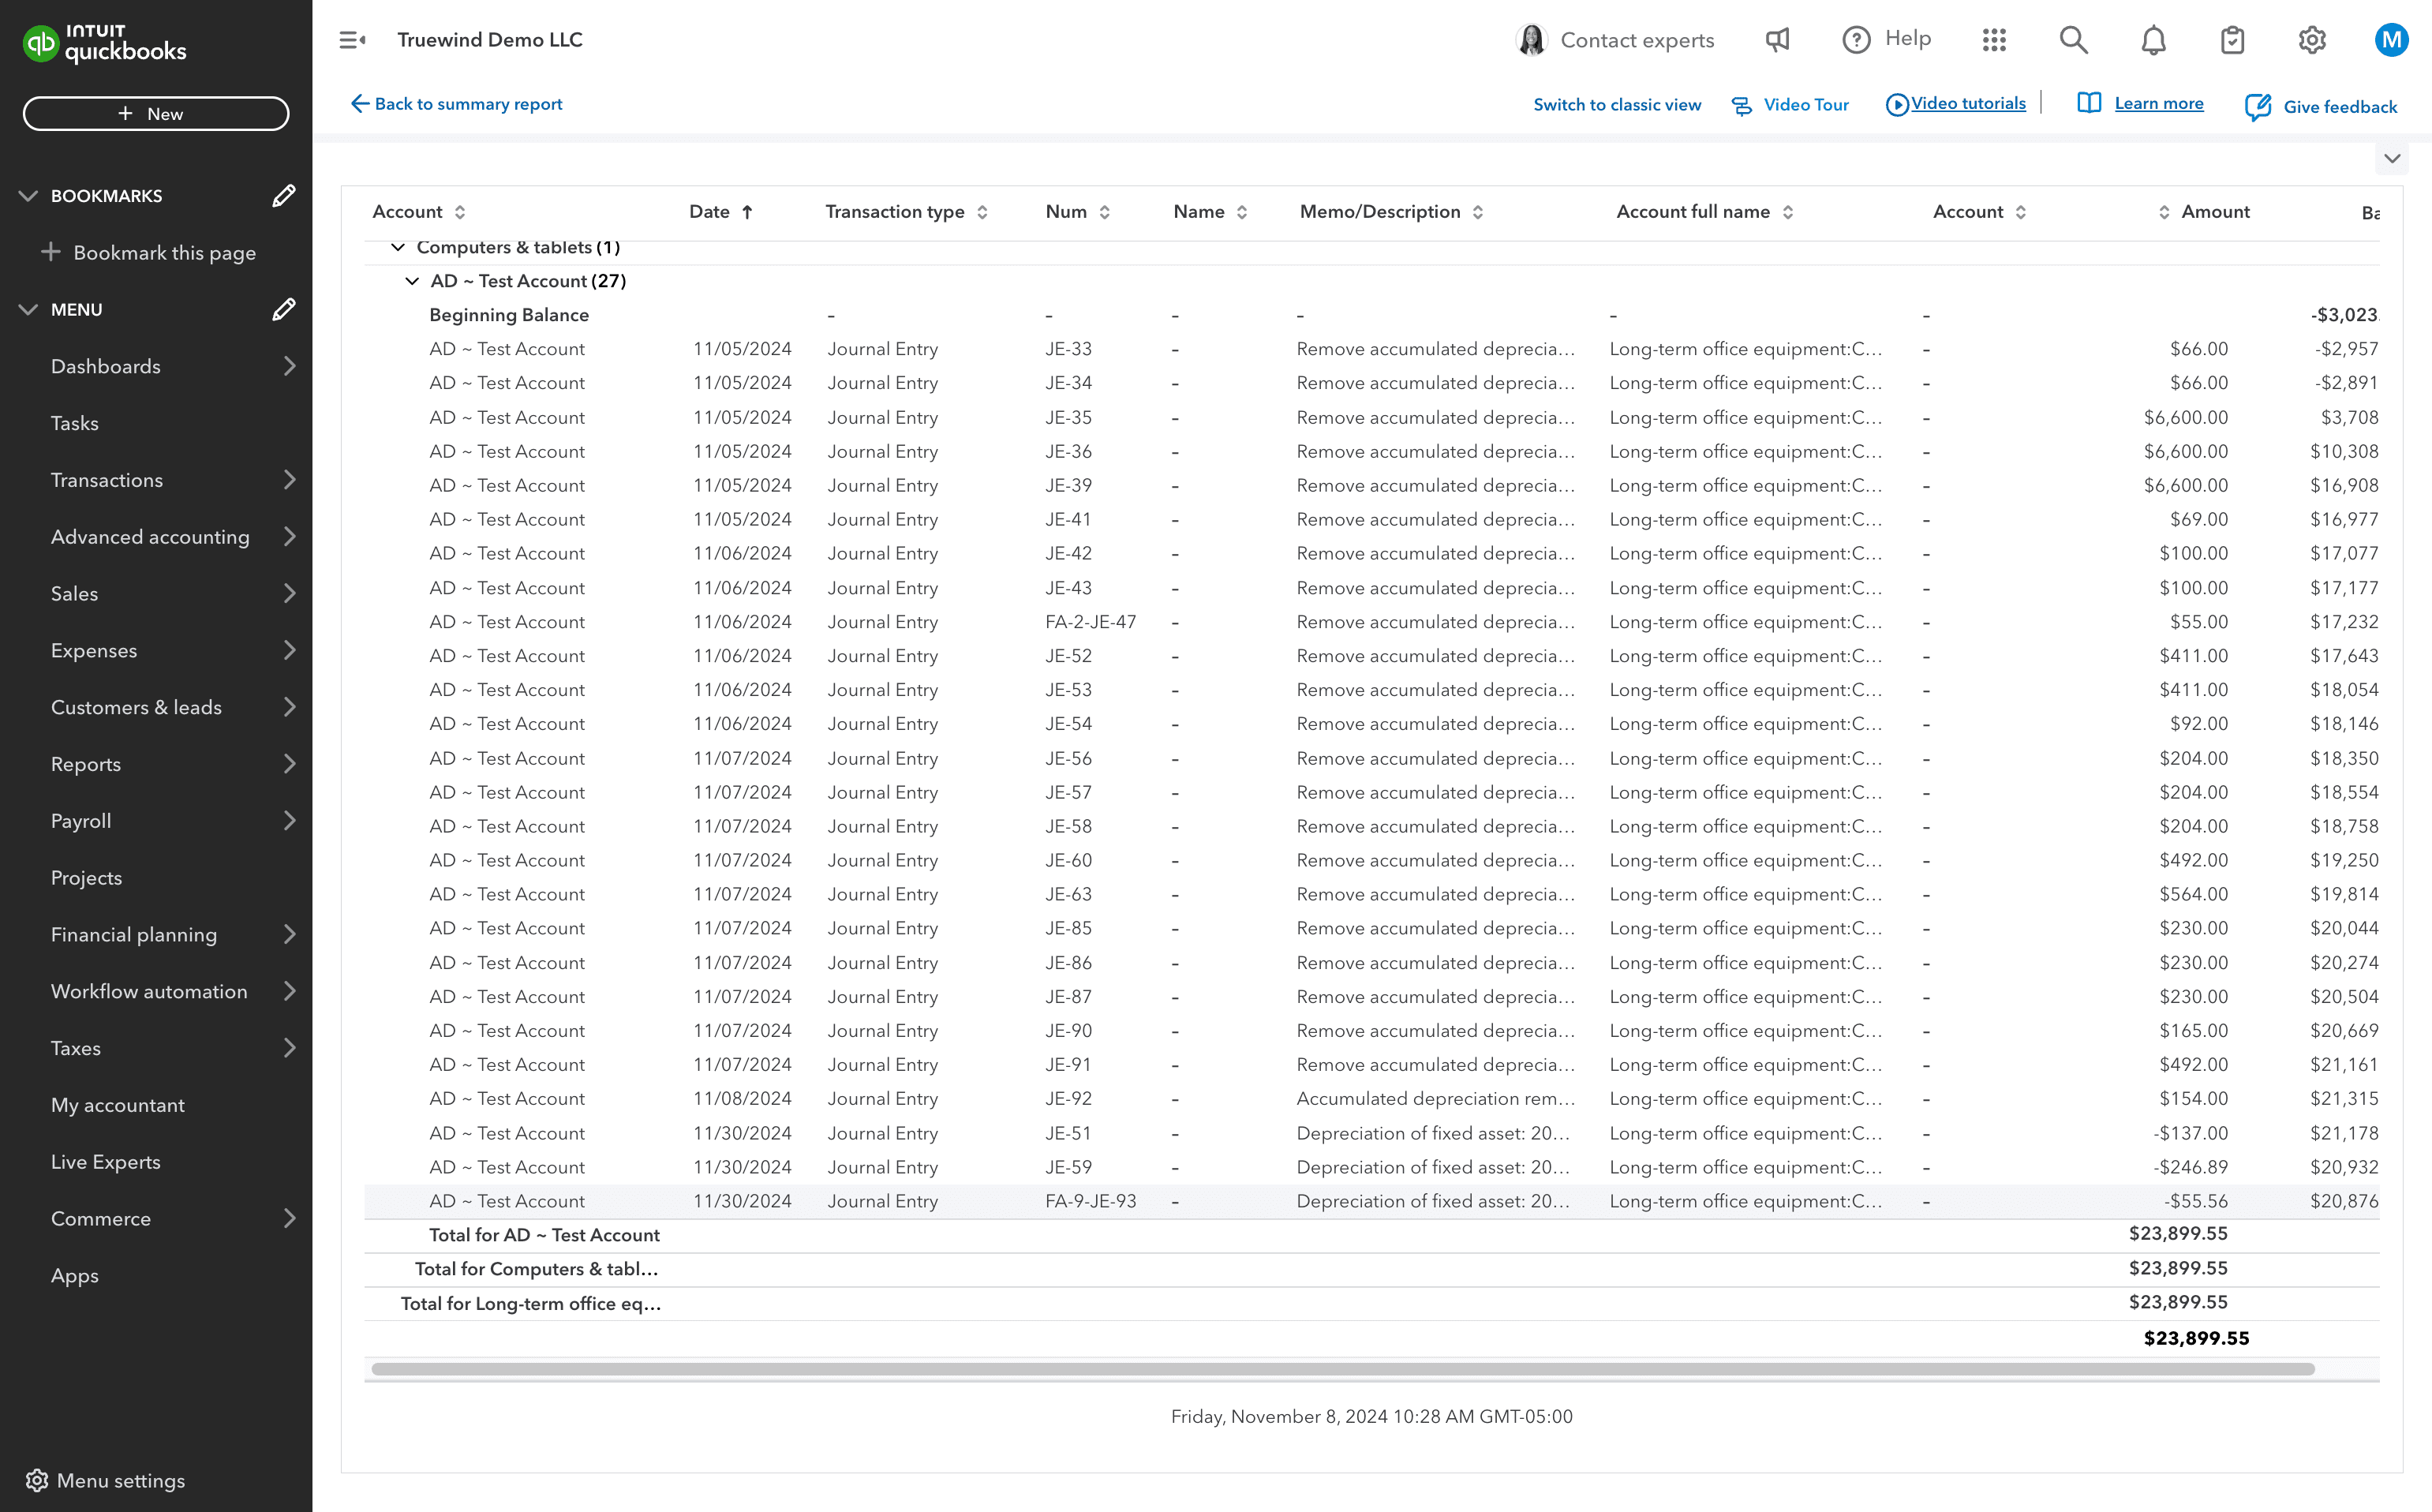This screenshot has height=1512, width=2432.
Task: Click the announcements megaphone icon
Action: (x=1776, y=40)
